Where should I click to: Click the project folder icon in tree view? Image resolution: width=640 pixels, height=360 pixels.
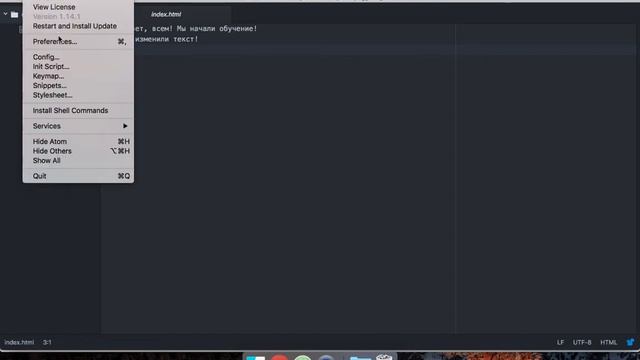click(x=15, y=15)
